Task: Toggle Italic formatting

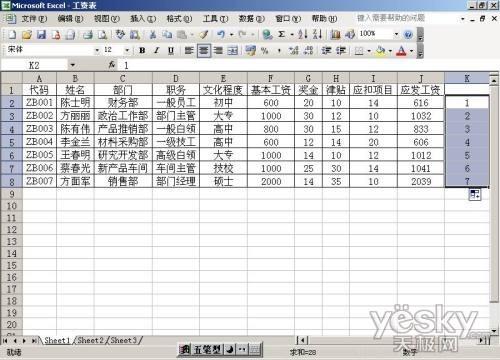Action: coord(157,51)
